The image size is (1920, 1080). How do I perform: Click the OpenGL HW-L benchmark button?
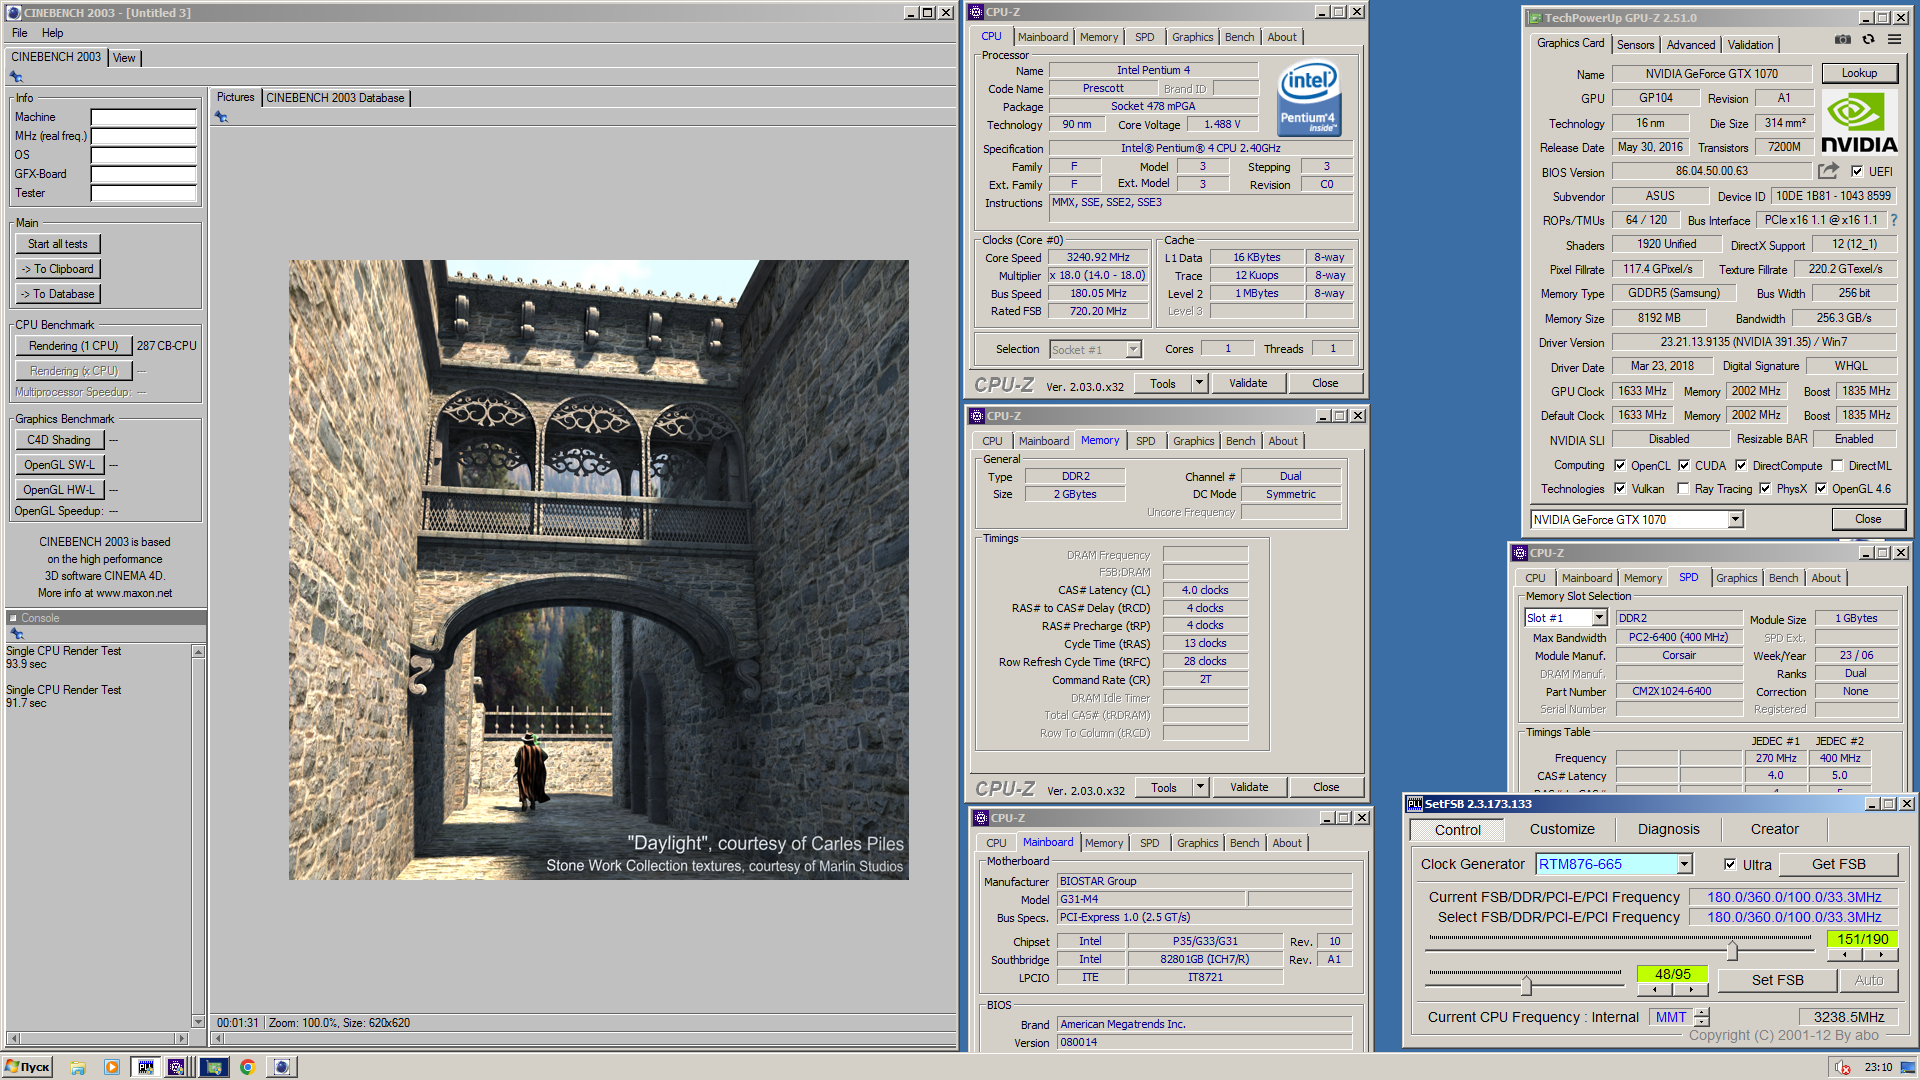click(x=59, y=490)
